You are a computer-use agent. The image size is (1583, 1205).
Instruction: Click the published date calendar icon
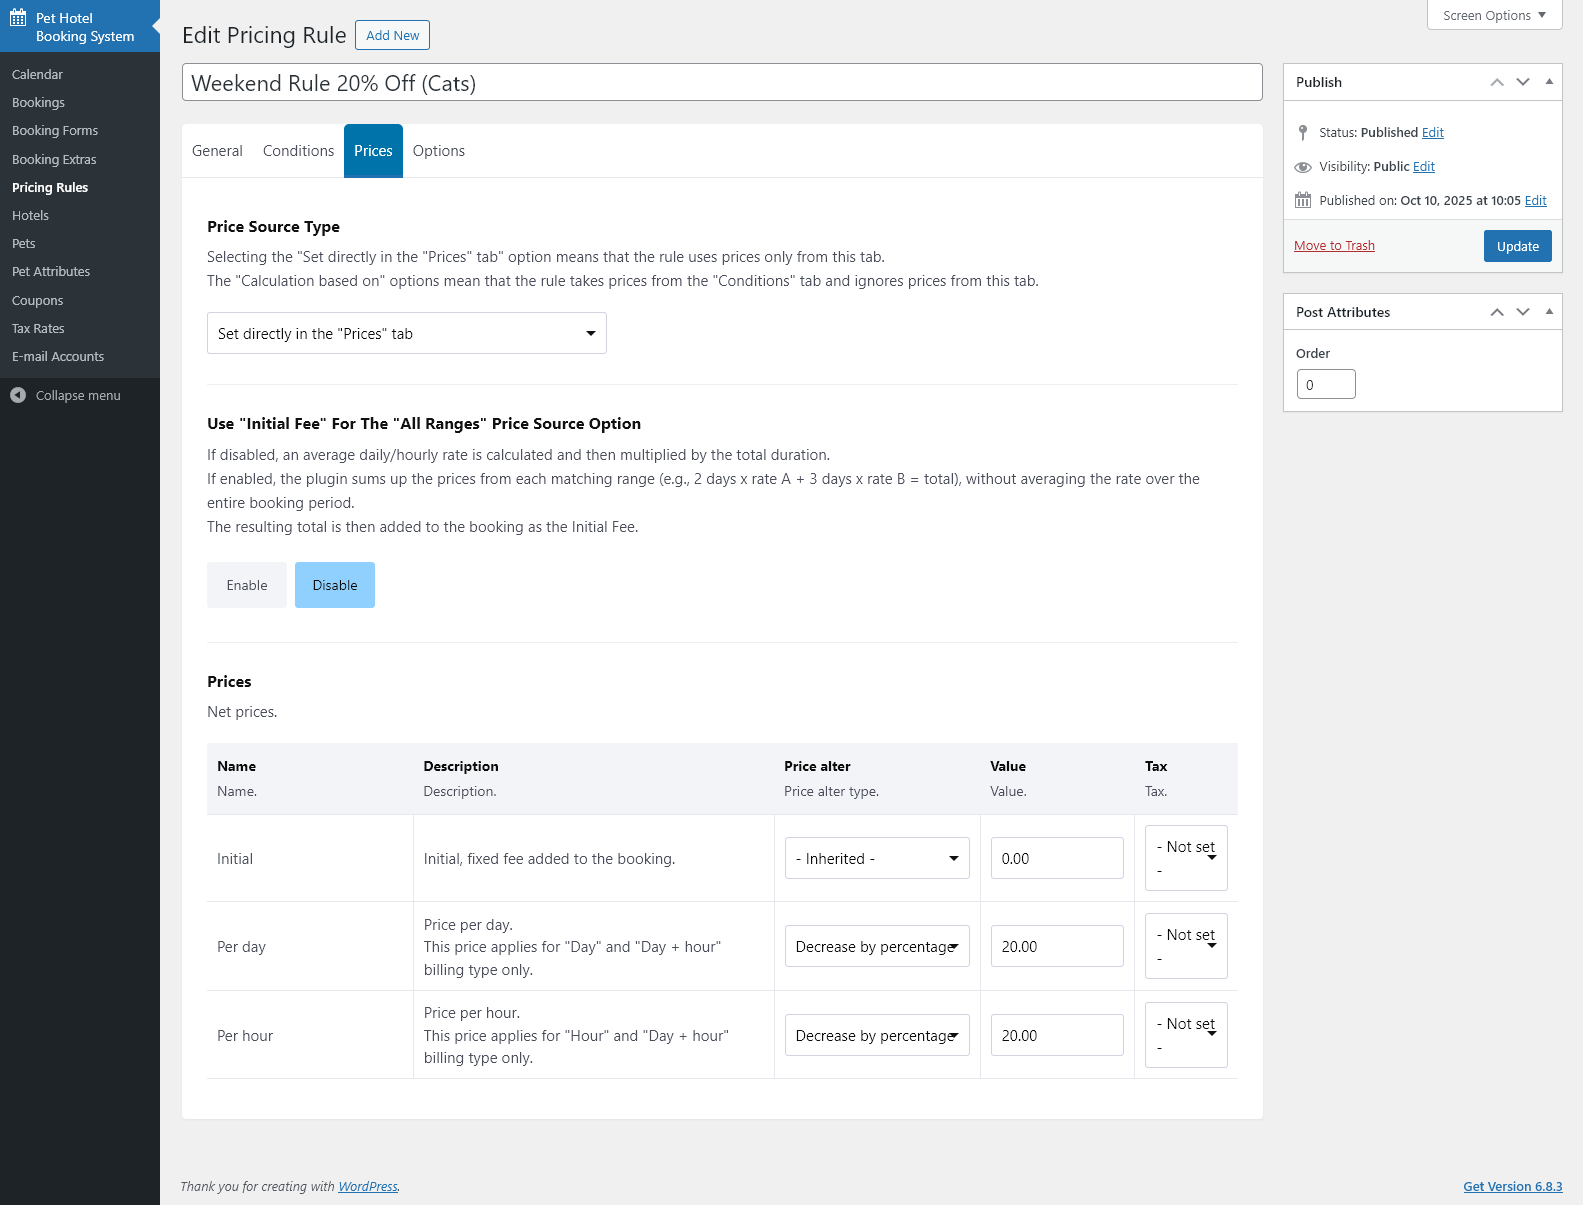point(1303,200)
